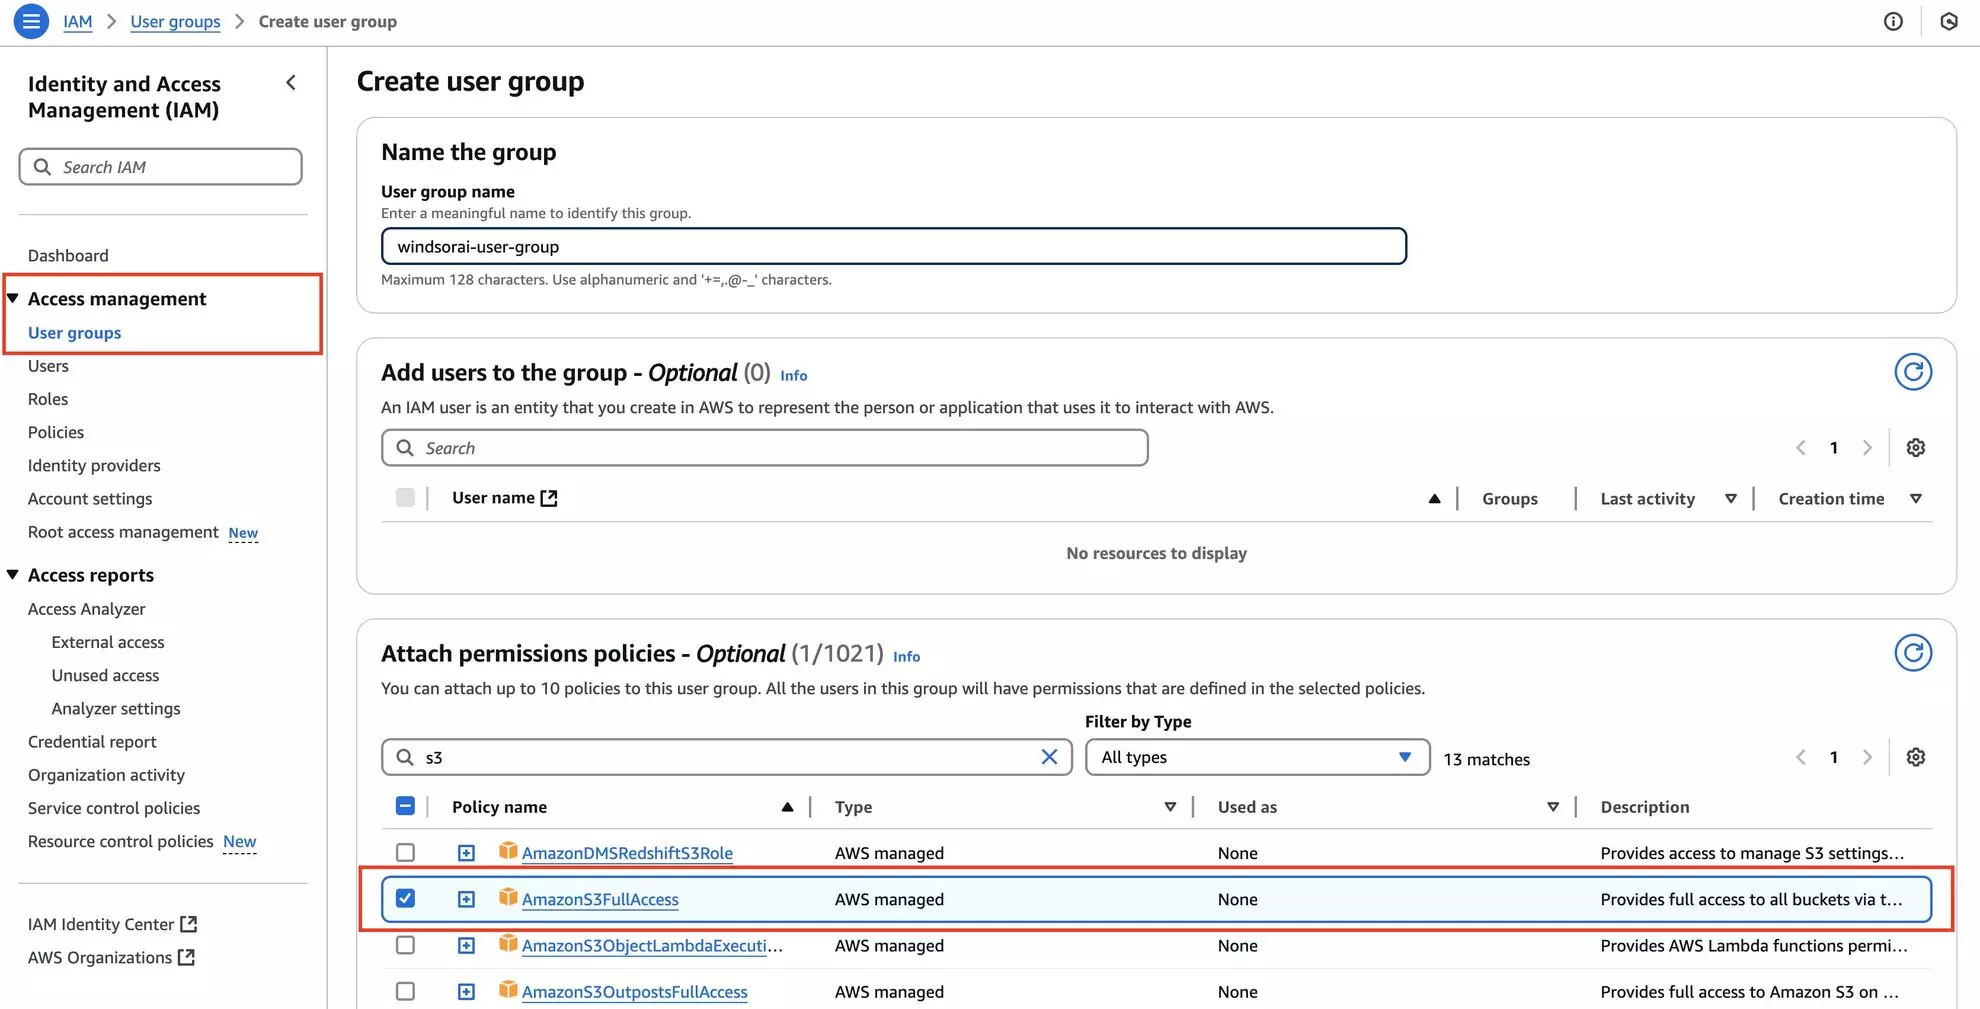This screenshot has width=1980, height=1009.
Task: Click the IAM breadcrumb link
Action: click(x=78, y=21)
